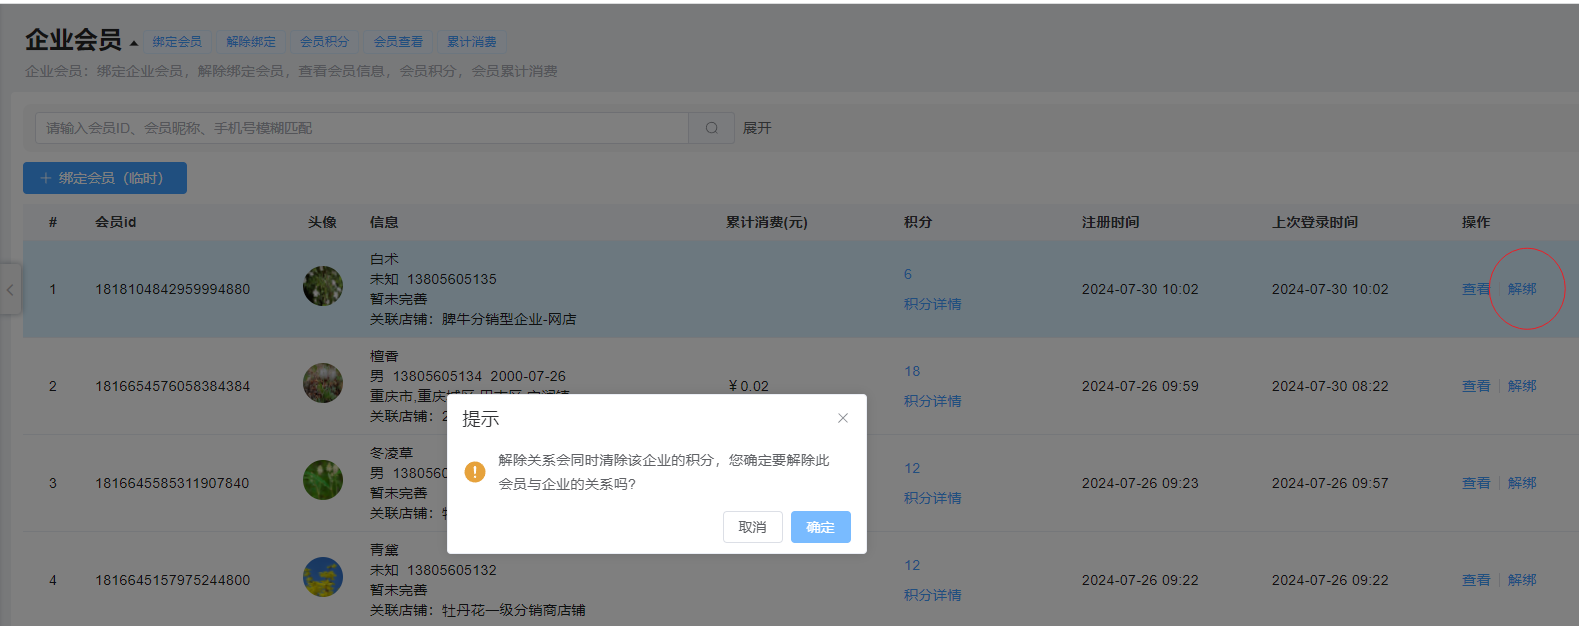Click last login 2024-07-30 08:22
The height and width of the screenshot is (626, 1579).
click(1330, 386)
